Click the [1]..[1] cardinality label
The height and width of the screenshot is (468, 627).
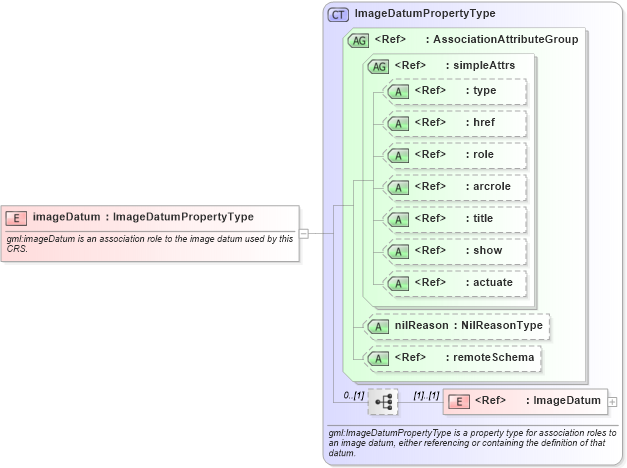[426, 396]
